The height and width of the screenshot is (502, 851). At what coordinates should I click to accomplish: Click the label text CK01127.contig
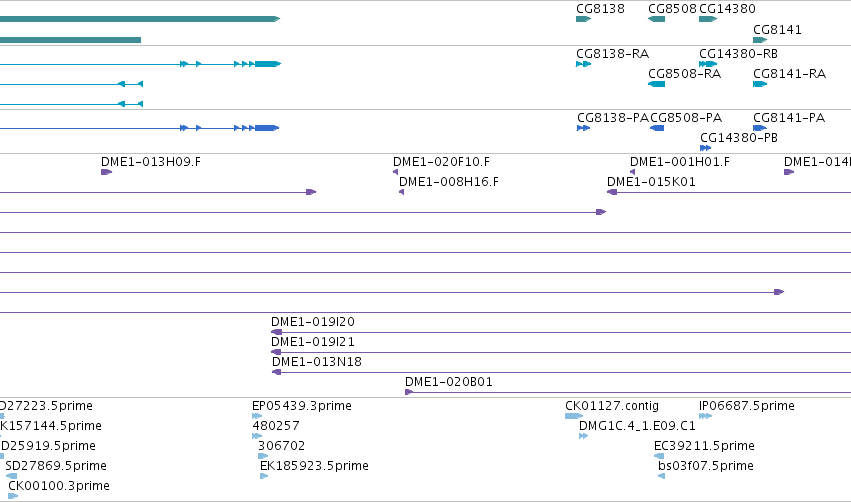[x=612, y=406]
